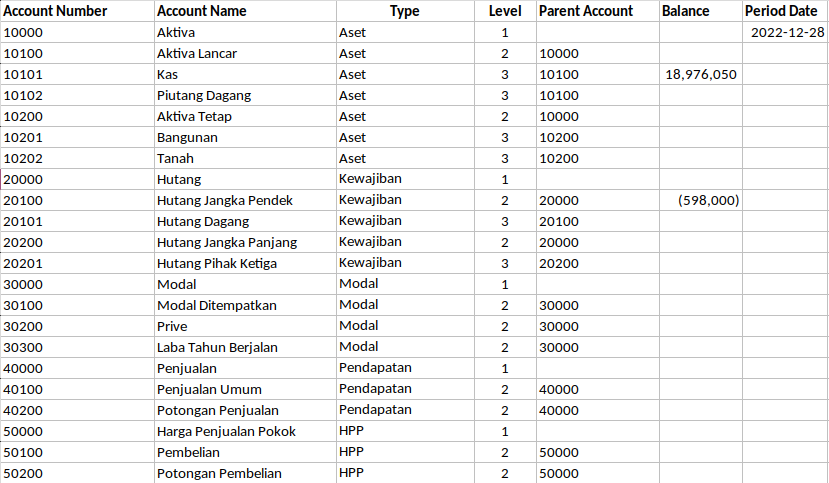Select account number 10000
This screenshot has height=483, width=829.
tap(77, 32)
